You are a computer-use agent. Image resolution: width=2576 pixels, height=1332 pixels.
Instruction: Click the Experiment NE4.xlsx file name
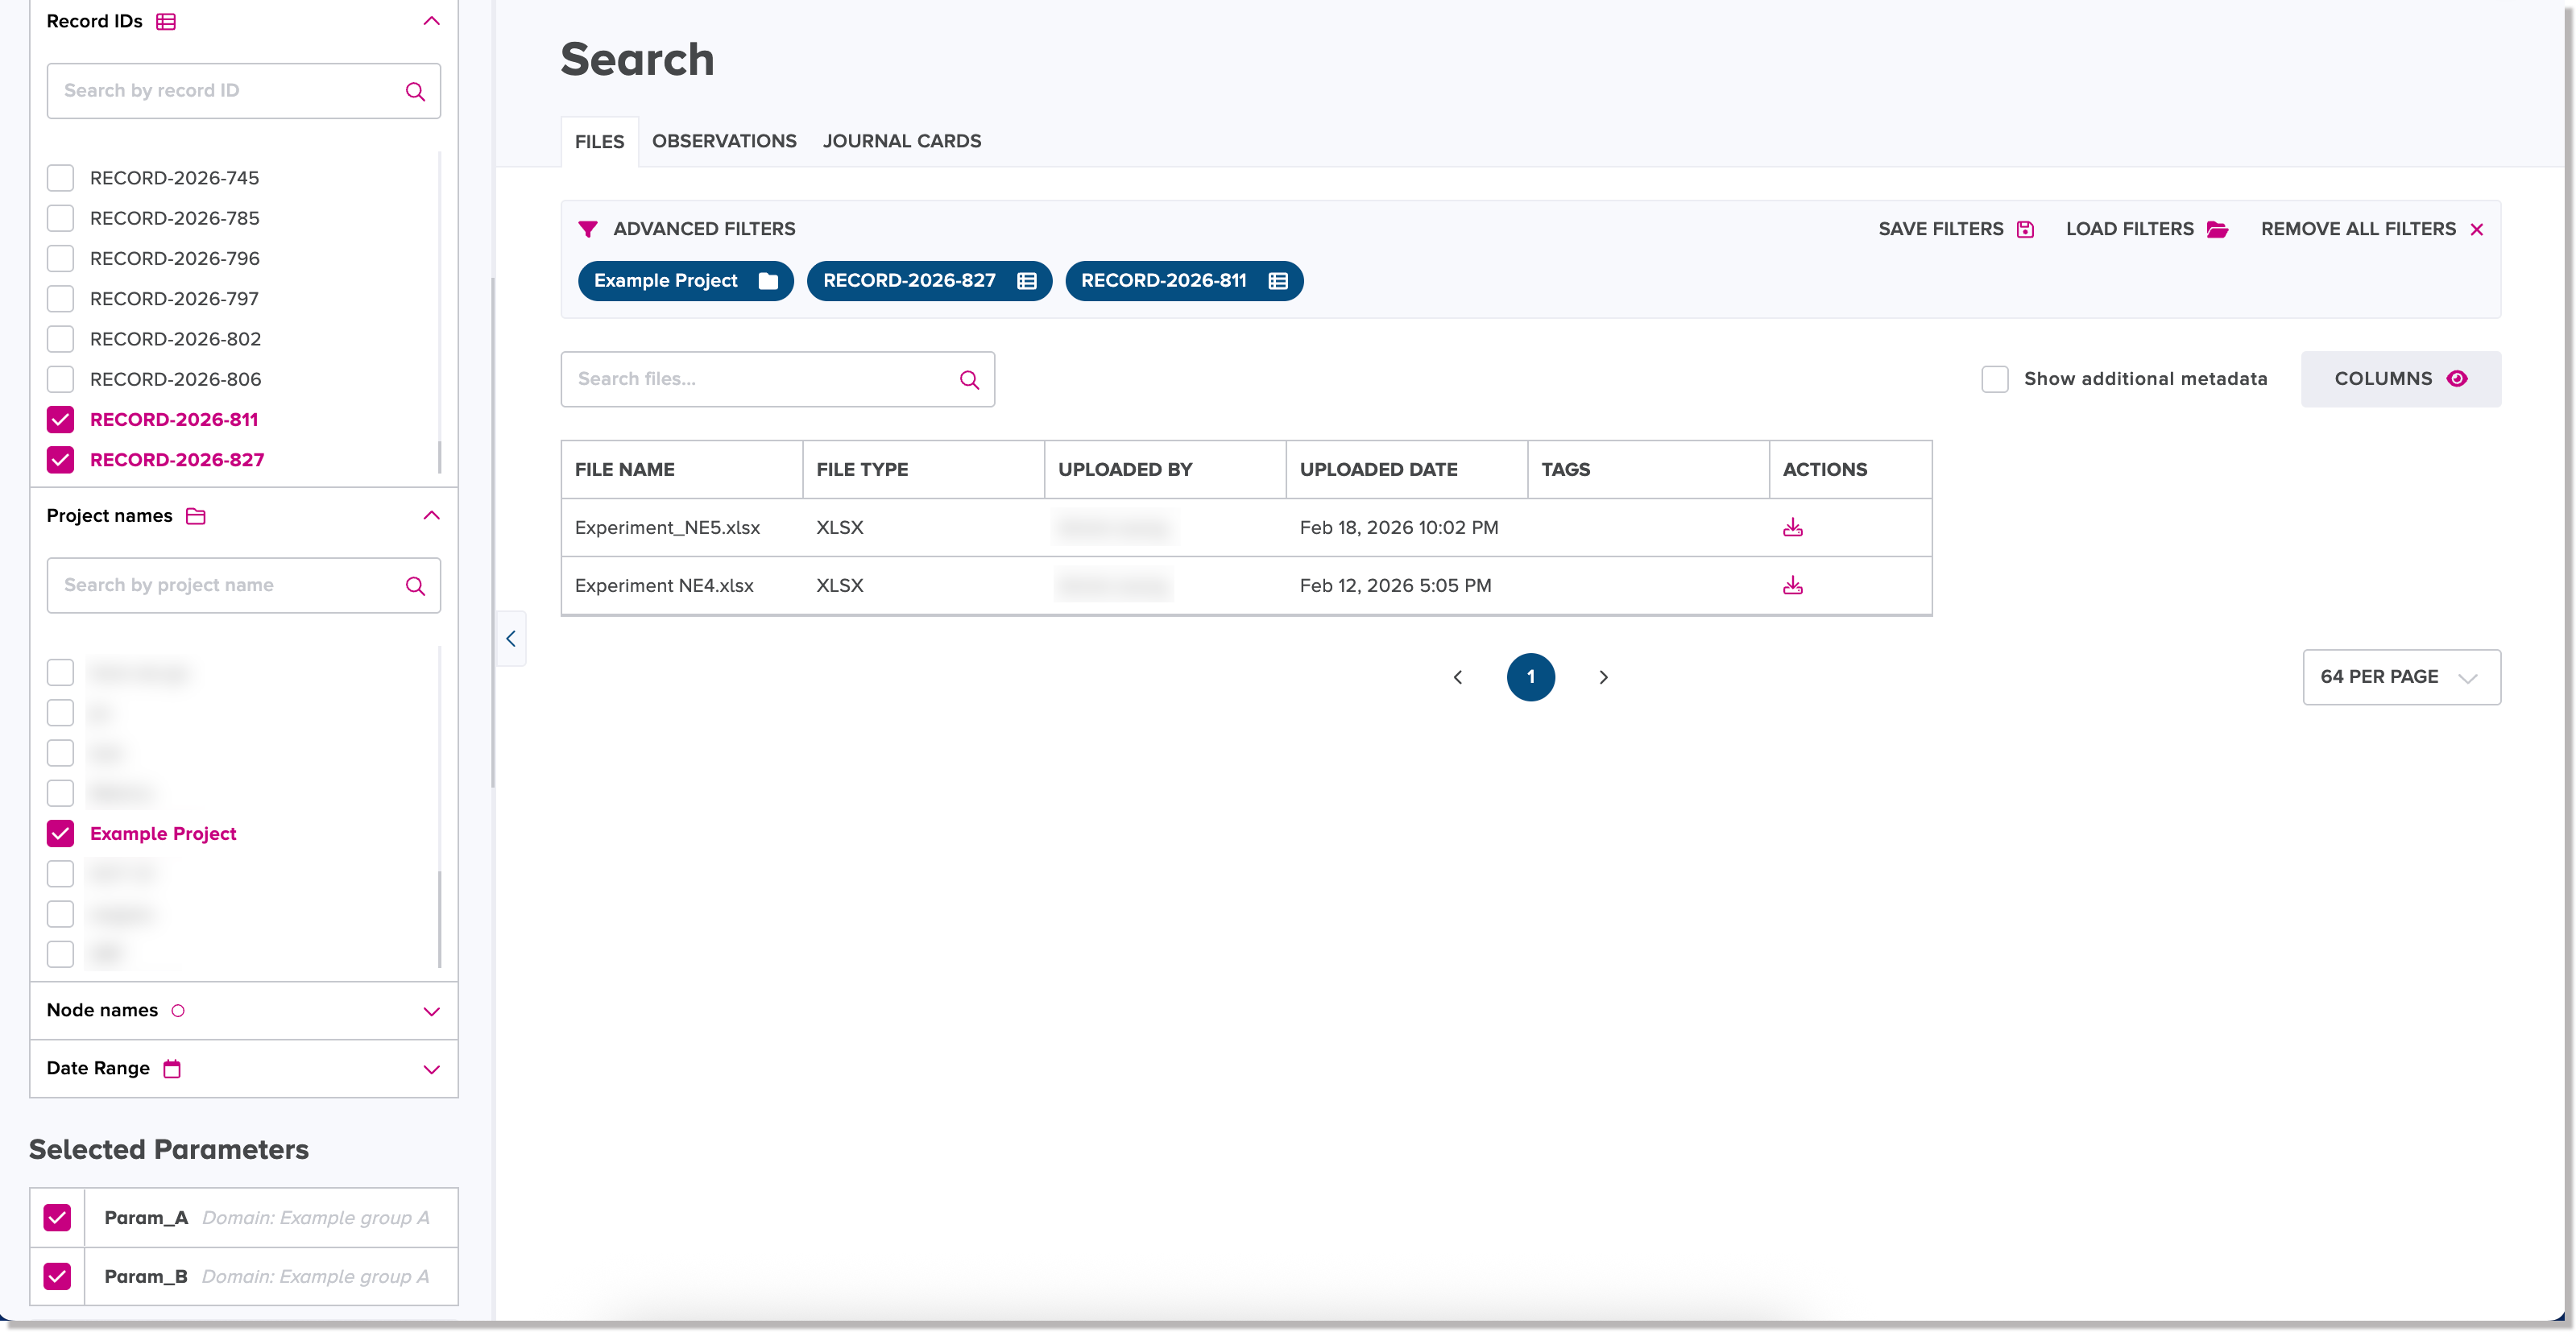[x=664, y=586]
